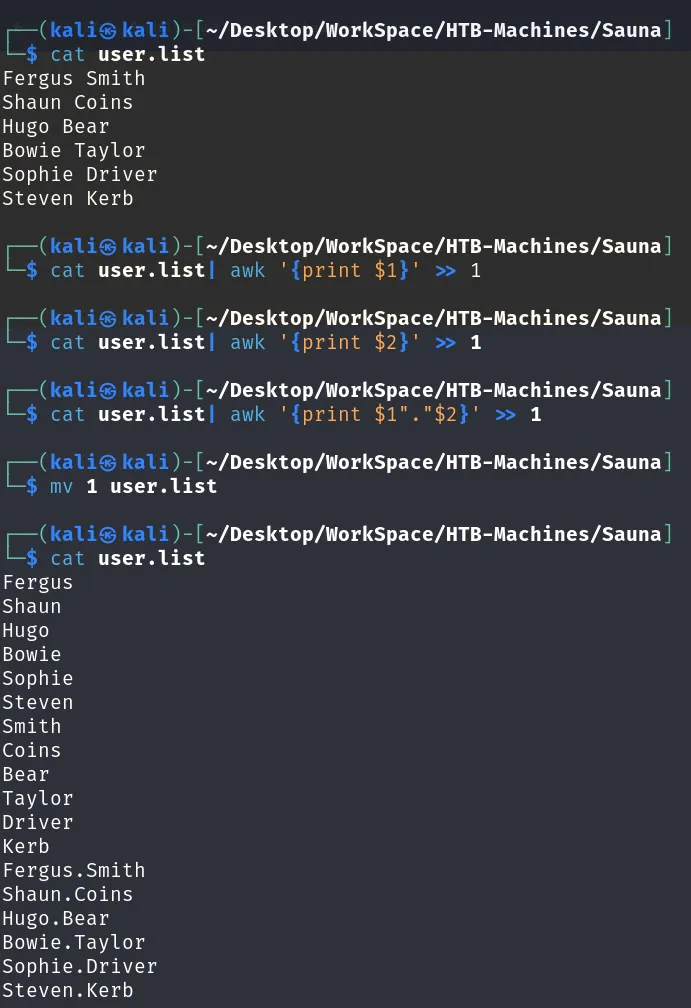This screenshot has width=691, height=1008.
Task: Click the 'Bowie.Taylor' output line
Action: (x=74, y=942)
